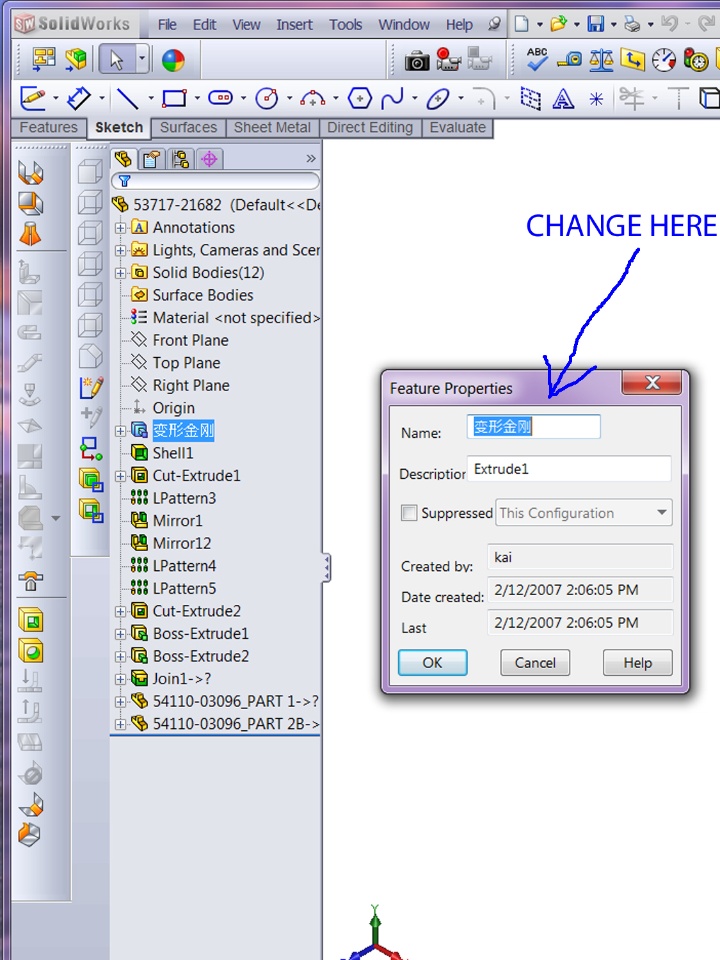
Task: Expand the Boss-Extrude1 feature
Action: [x=120, y=634]
